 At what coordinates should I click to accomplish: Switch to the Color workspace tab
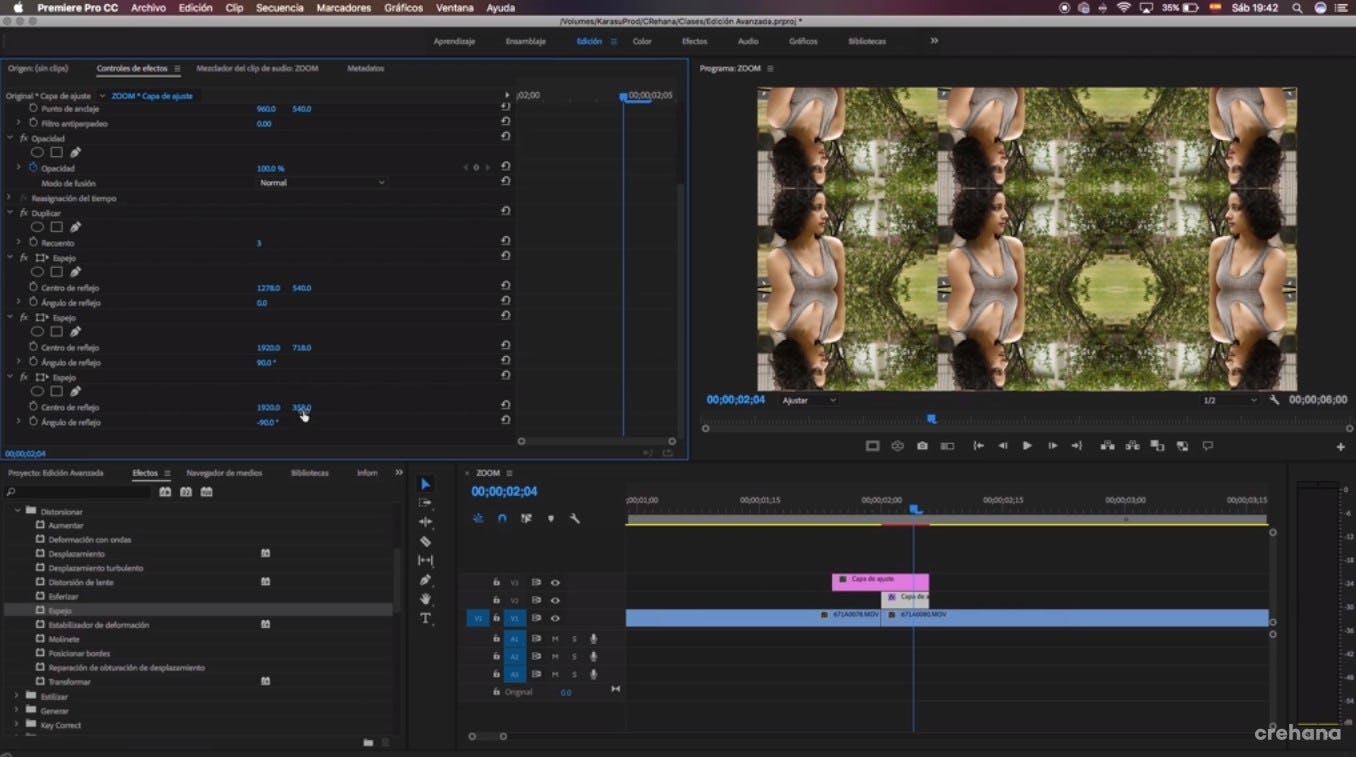642,41
